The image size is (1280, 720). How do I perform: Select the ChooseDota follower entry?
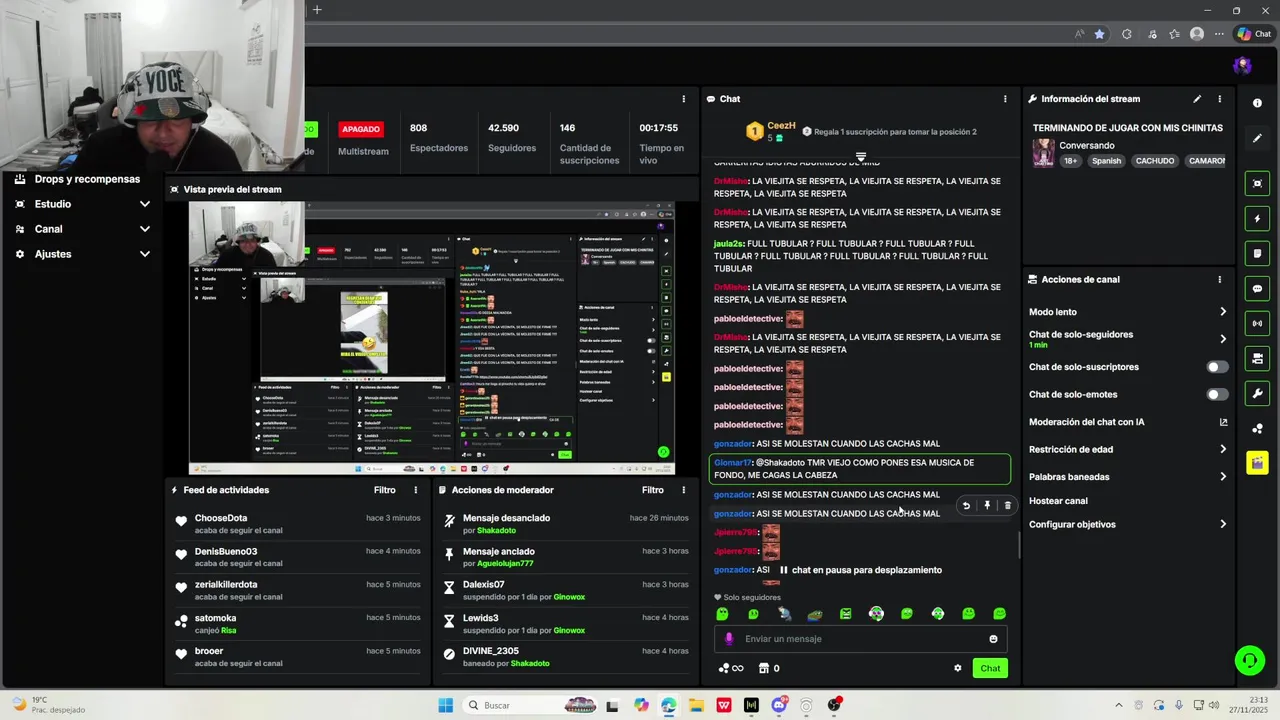coord(297,524)
